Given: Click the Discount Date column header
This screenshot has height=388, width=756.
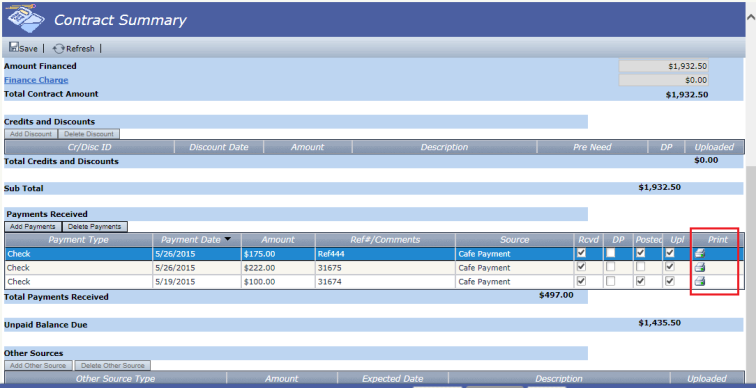Looking at the screenshot, I should point(219,147).
